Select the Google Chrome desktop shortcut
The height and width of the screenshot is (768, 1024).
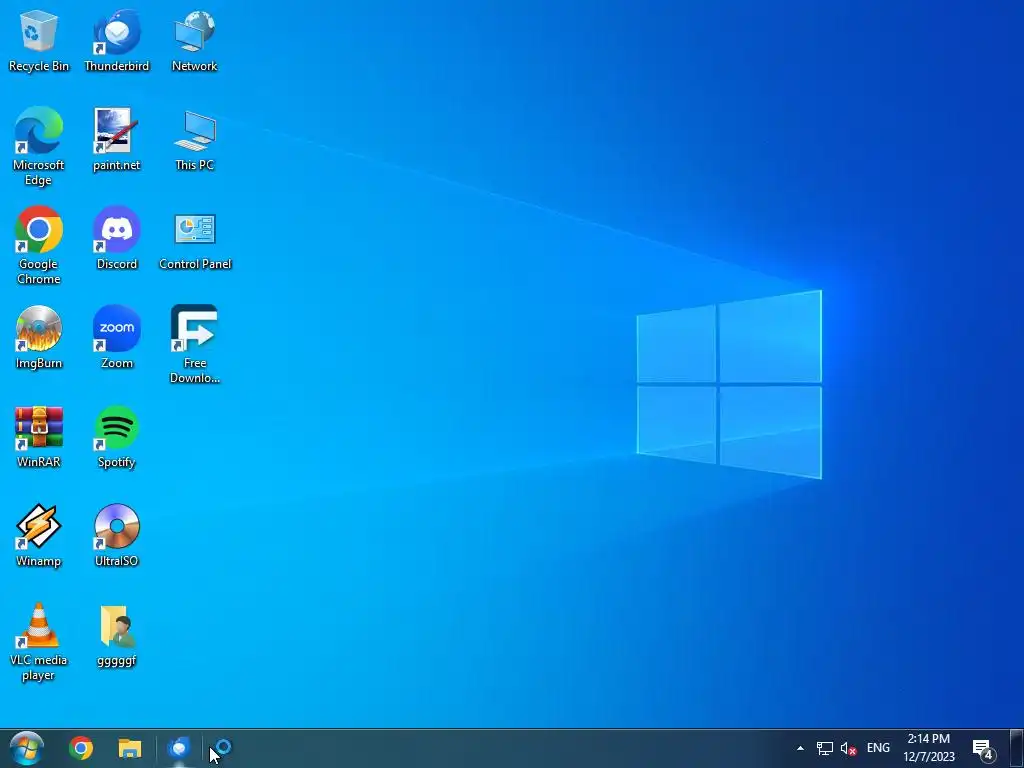(39, 246)
